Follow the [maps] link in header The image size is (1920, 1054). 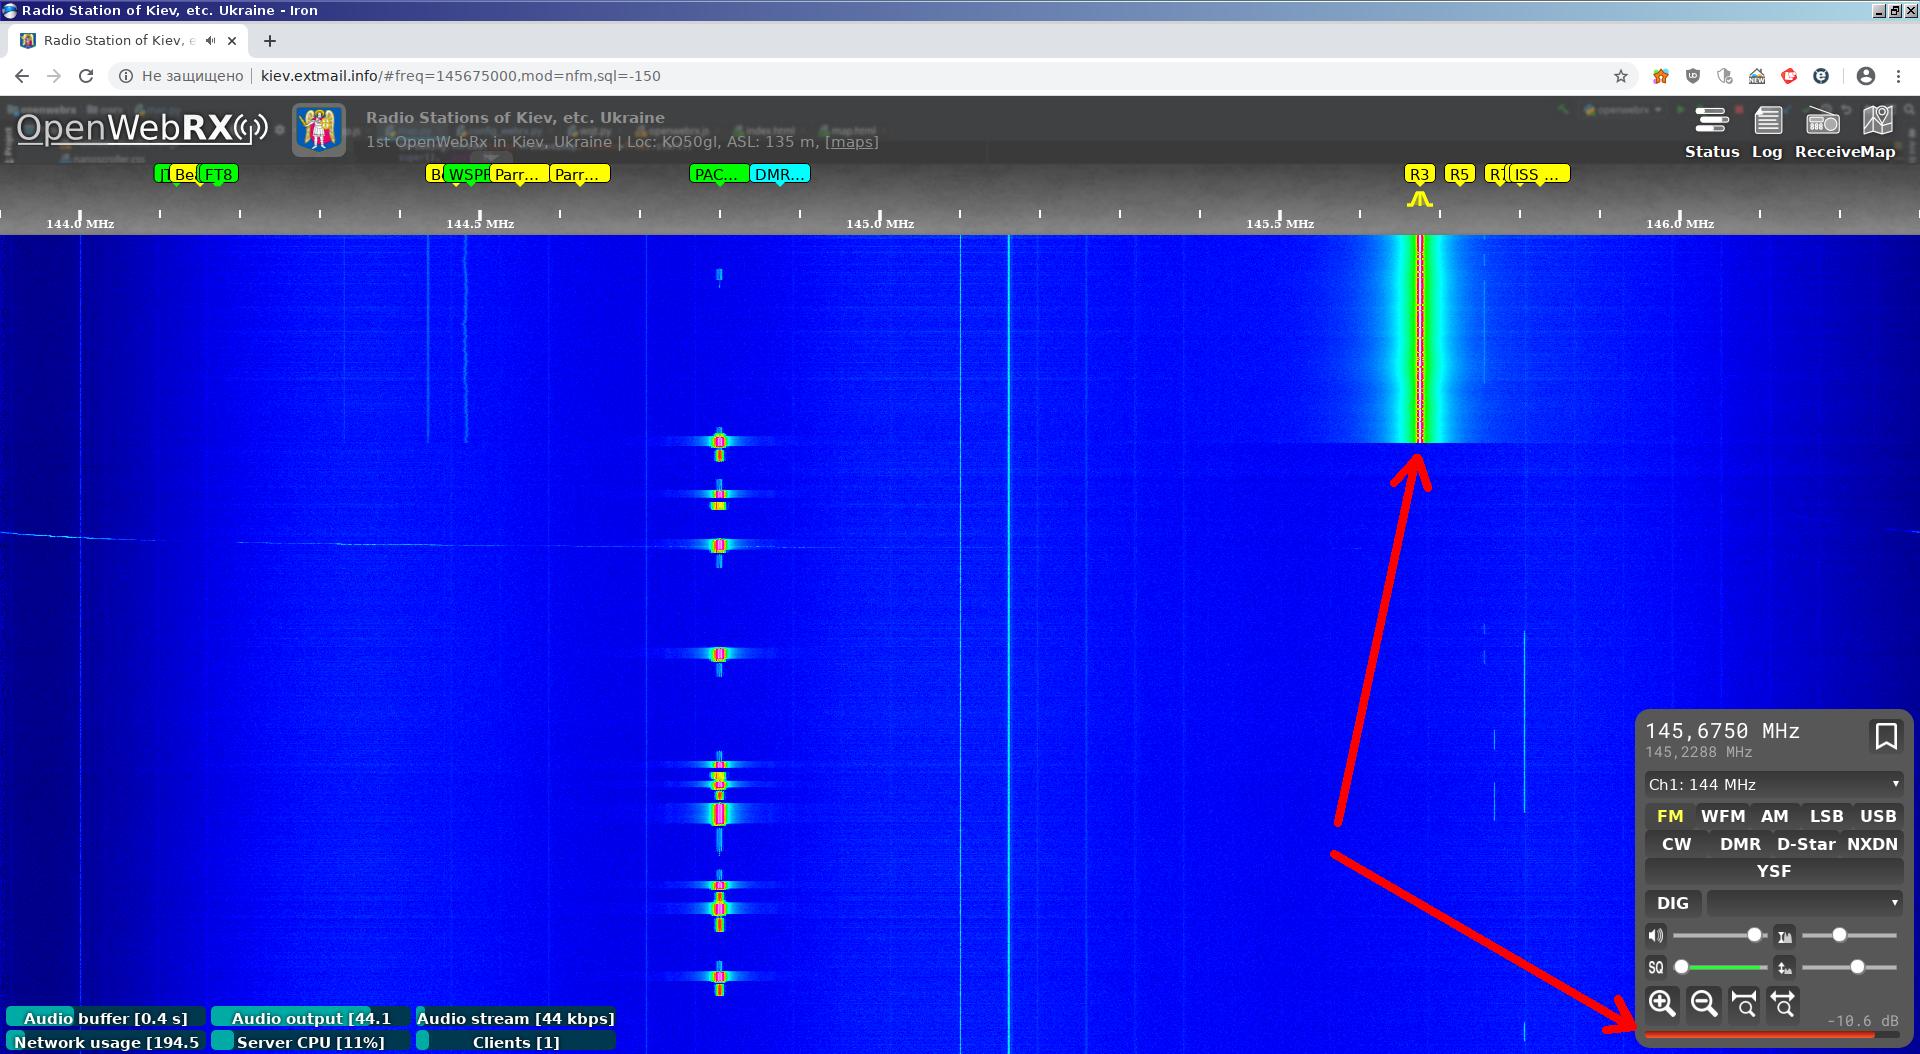(x=851, y=142)
